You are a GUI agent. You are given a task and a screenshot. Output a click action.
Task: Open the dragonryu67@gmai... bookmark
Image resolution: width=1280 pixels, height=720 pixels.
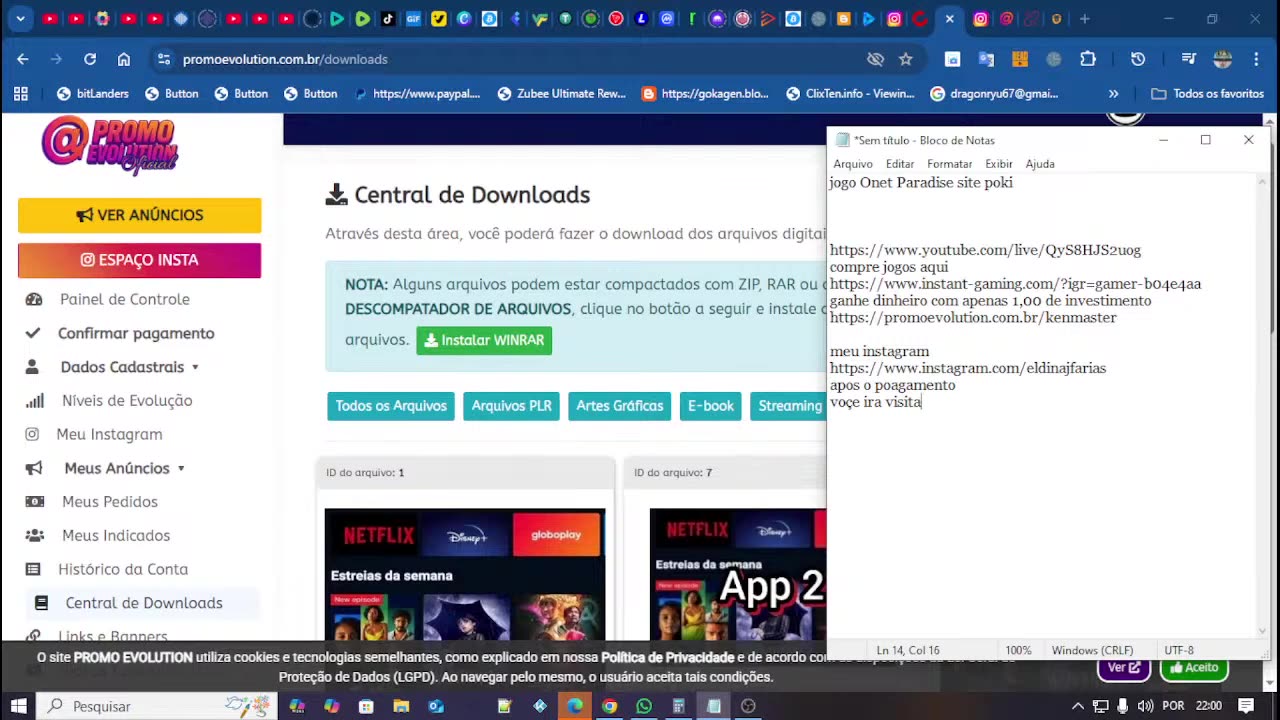pos(994,94)
